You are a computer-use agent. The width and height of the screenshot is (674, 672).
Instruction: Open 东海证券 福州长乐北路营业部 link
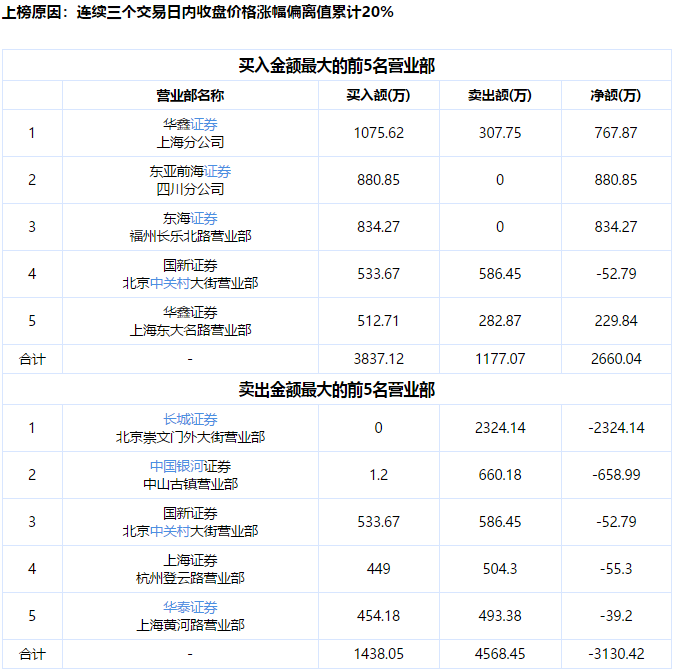pyautogui.click(x=190, y=227)
